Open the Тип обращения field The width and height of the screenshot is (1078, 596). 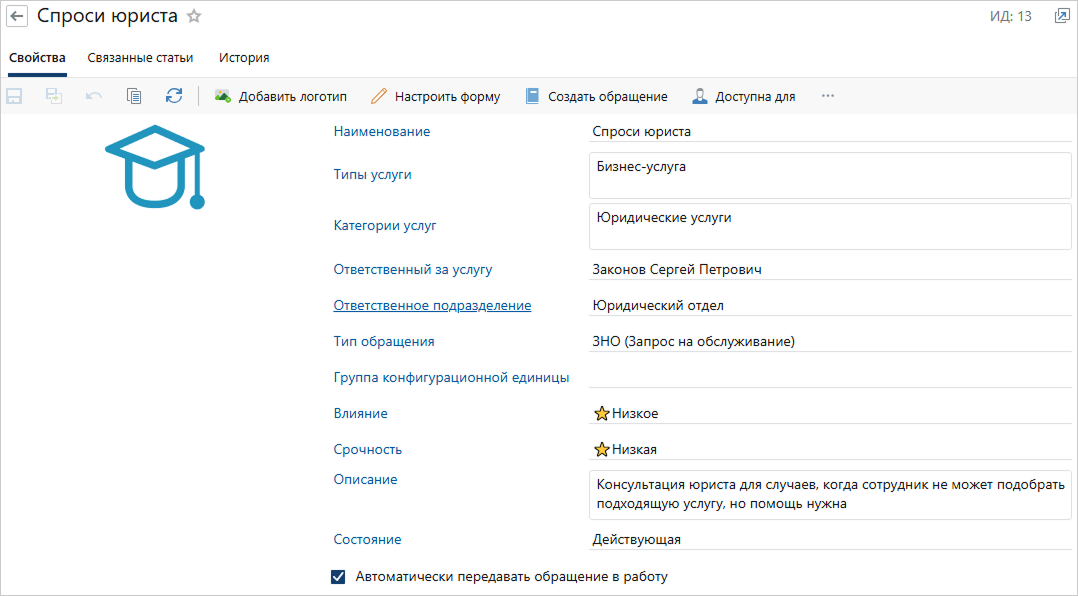coord(830,342)
